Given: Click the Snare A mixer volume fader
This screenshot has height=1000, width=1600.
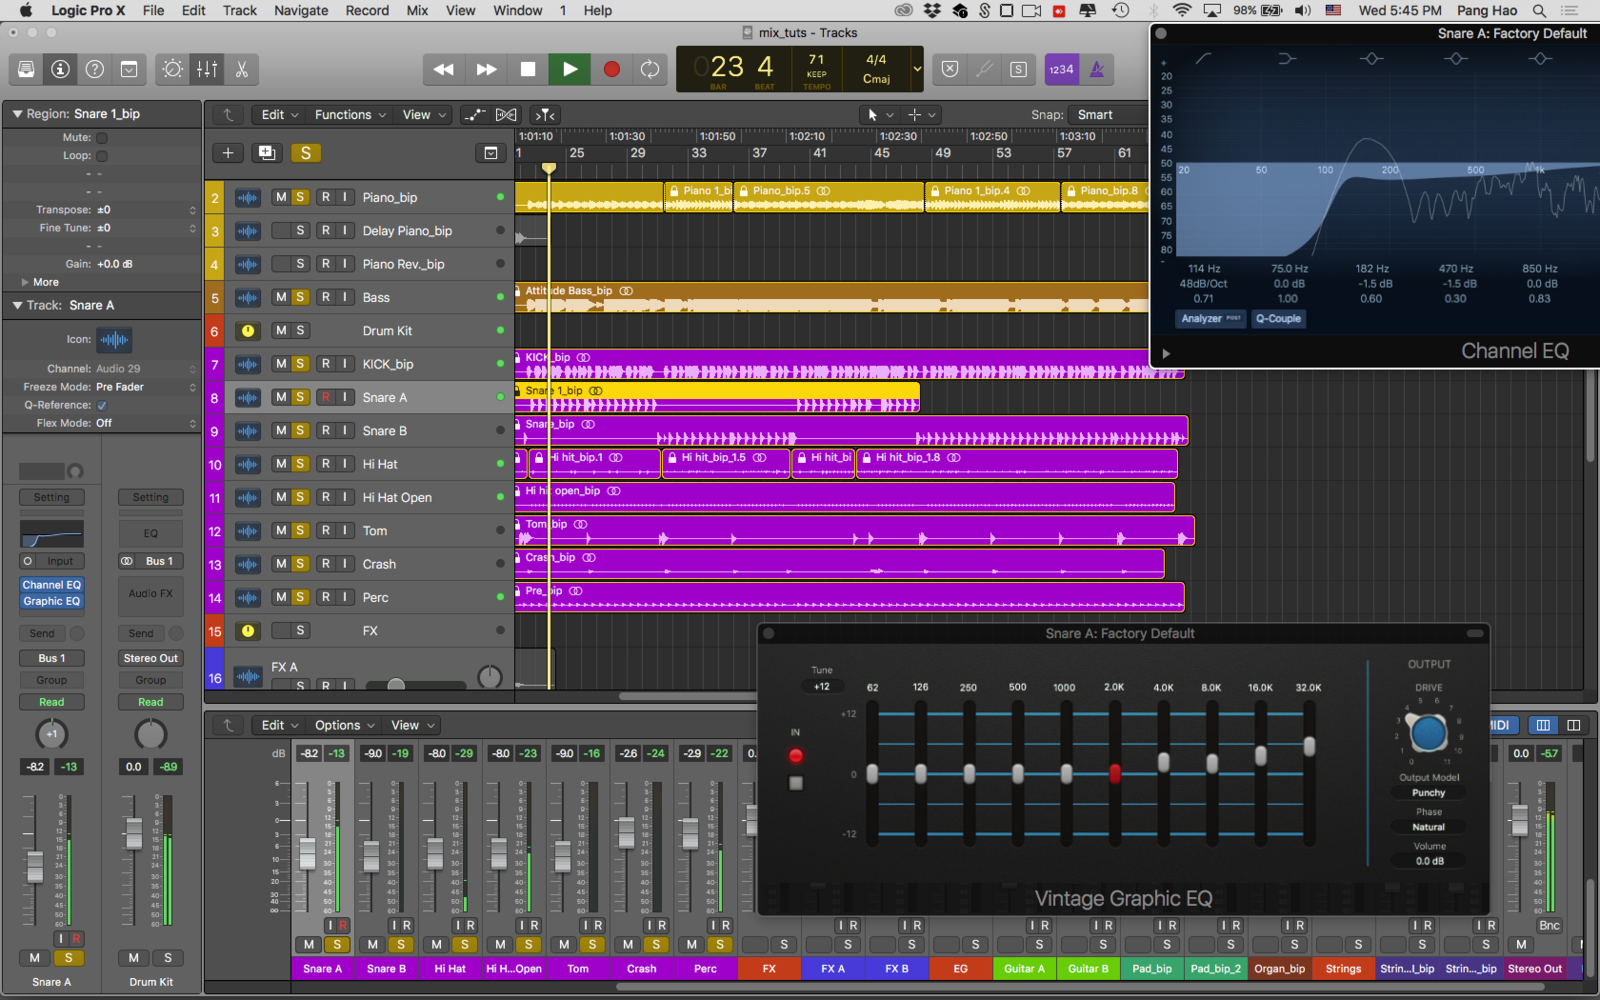Looking at the screenshot, I should pos(308,853).
